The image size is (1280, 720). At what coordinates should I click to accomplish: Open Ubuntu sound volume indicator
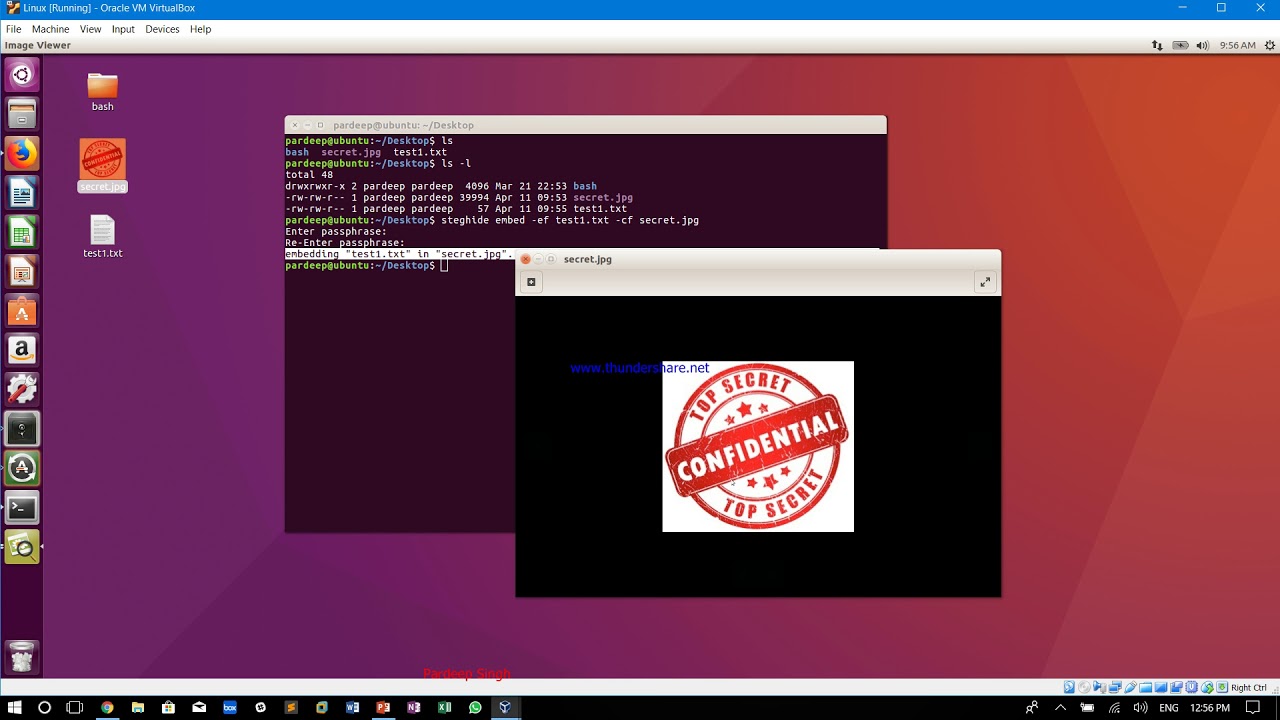1202,45
